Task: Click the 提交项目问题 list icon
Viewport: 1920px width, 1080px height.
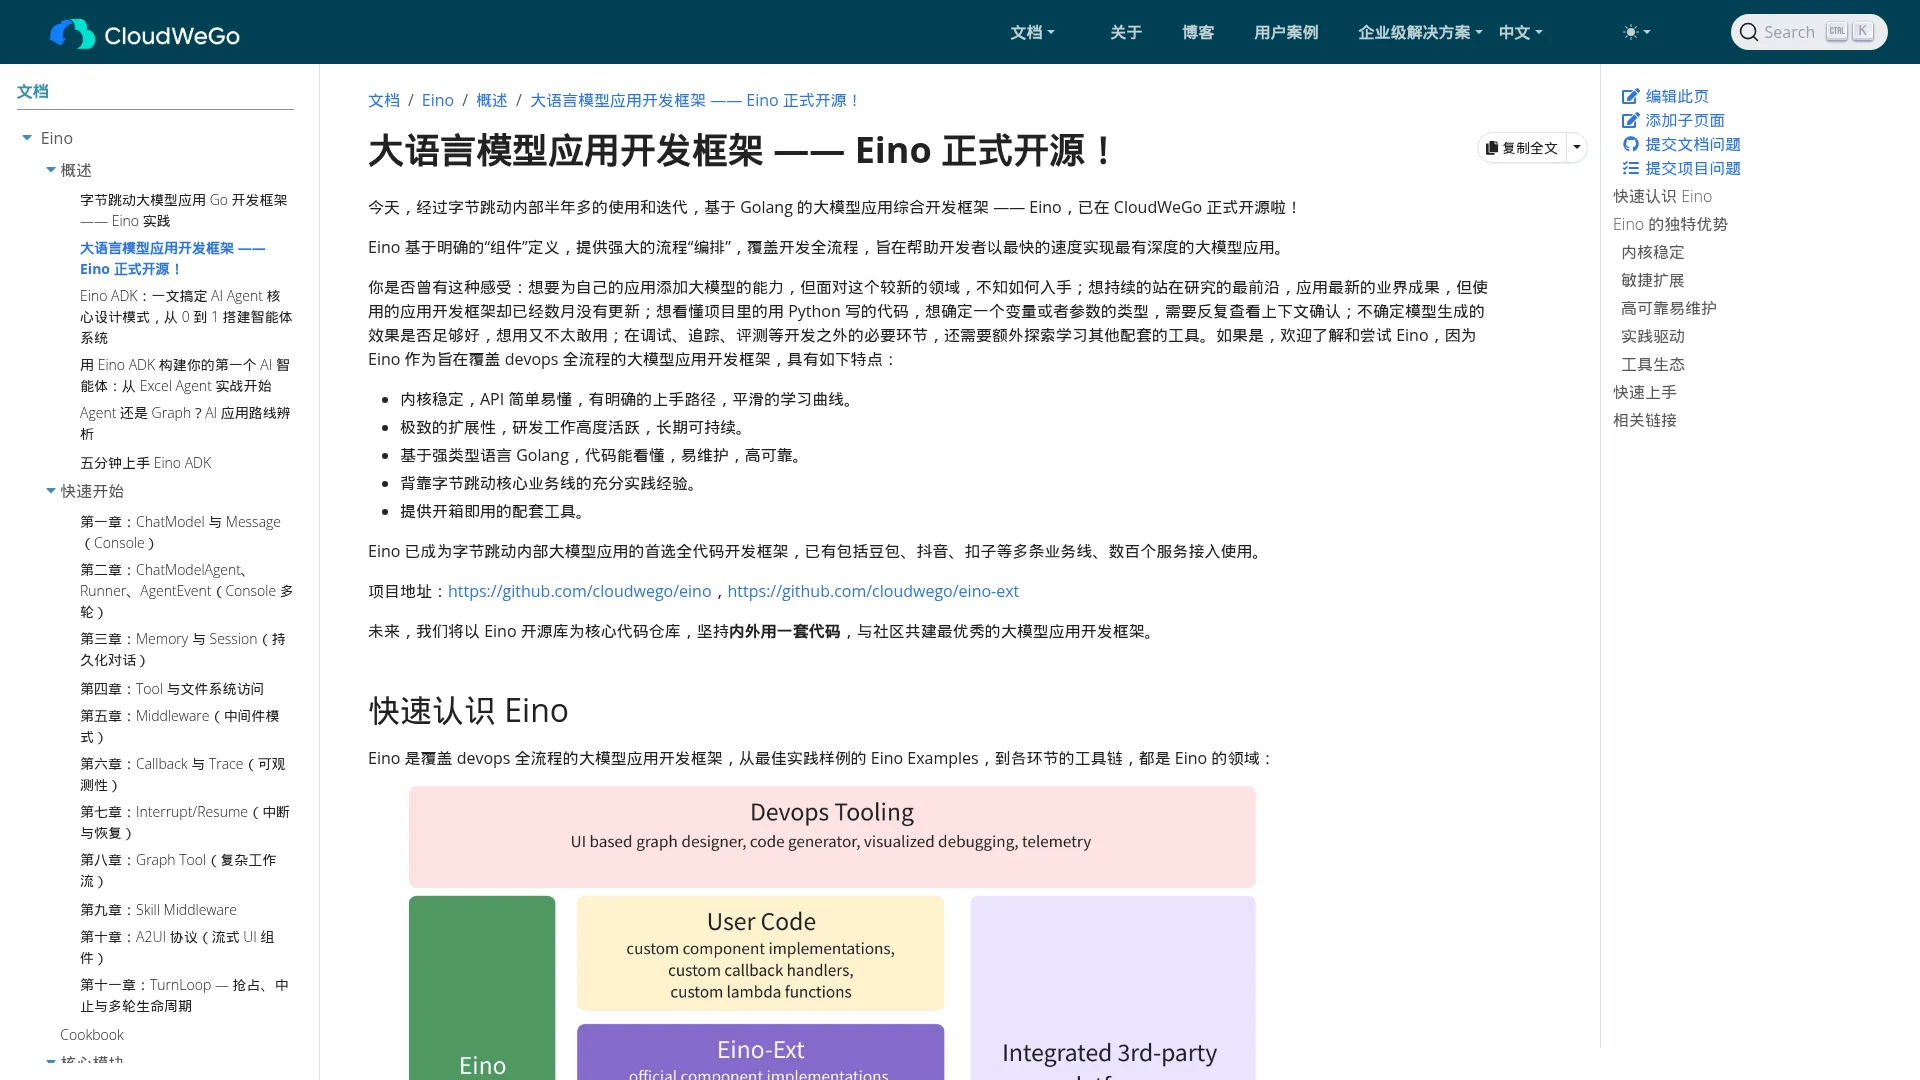Action: (x=1630, y=168)
